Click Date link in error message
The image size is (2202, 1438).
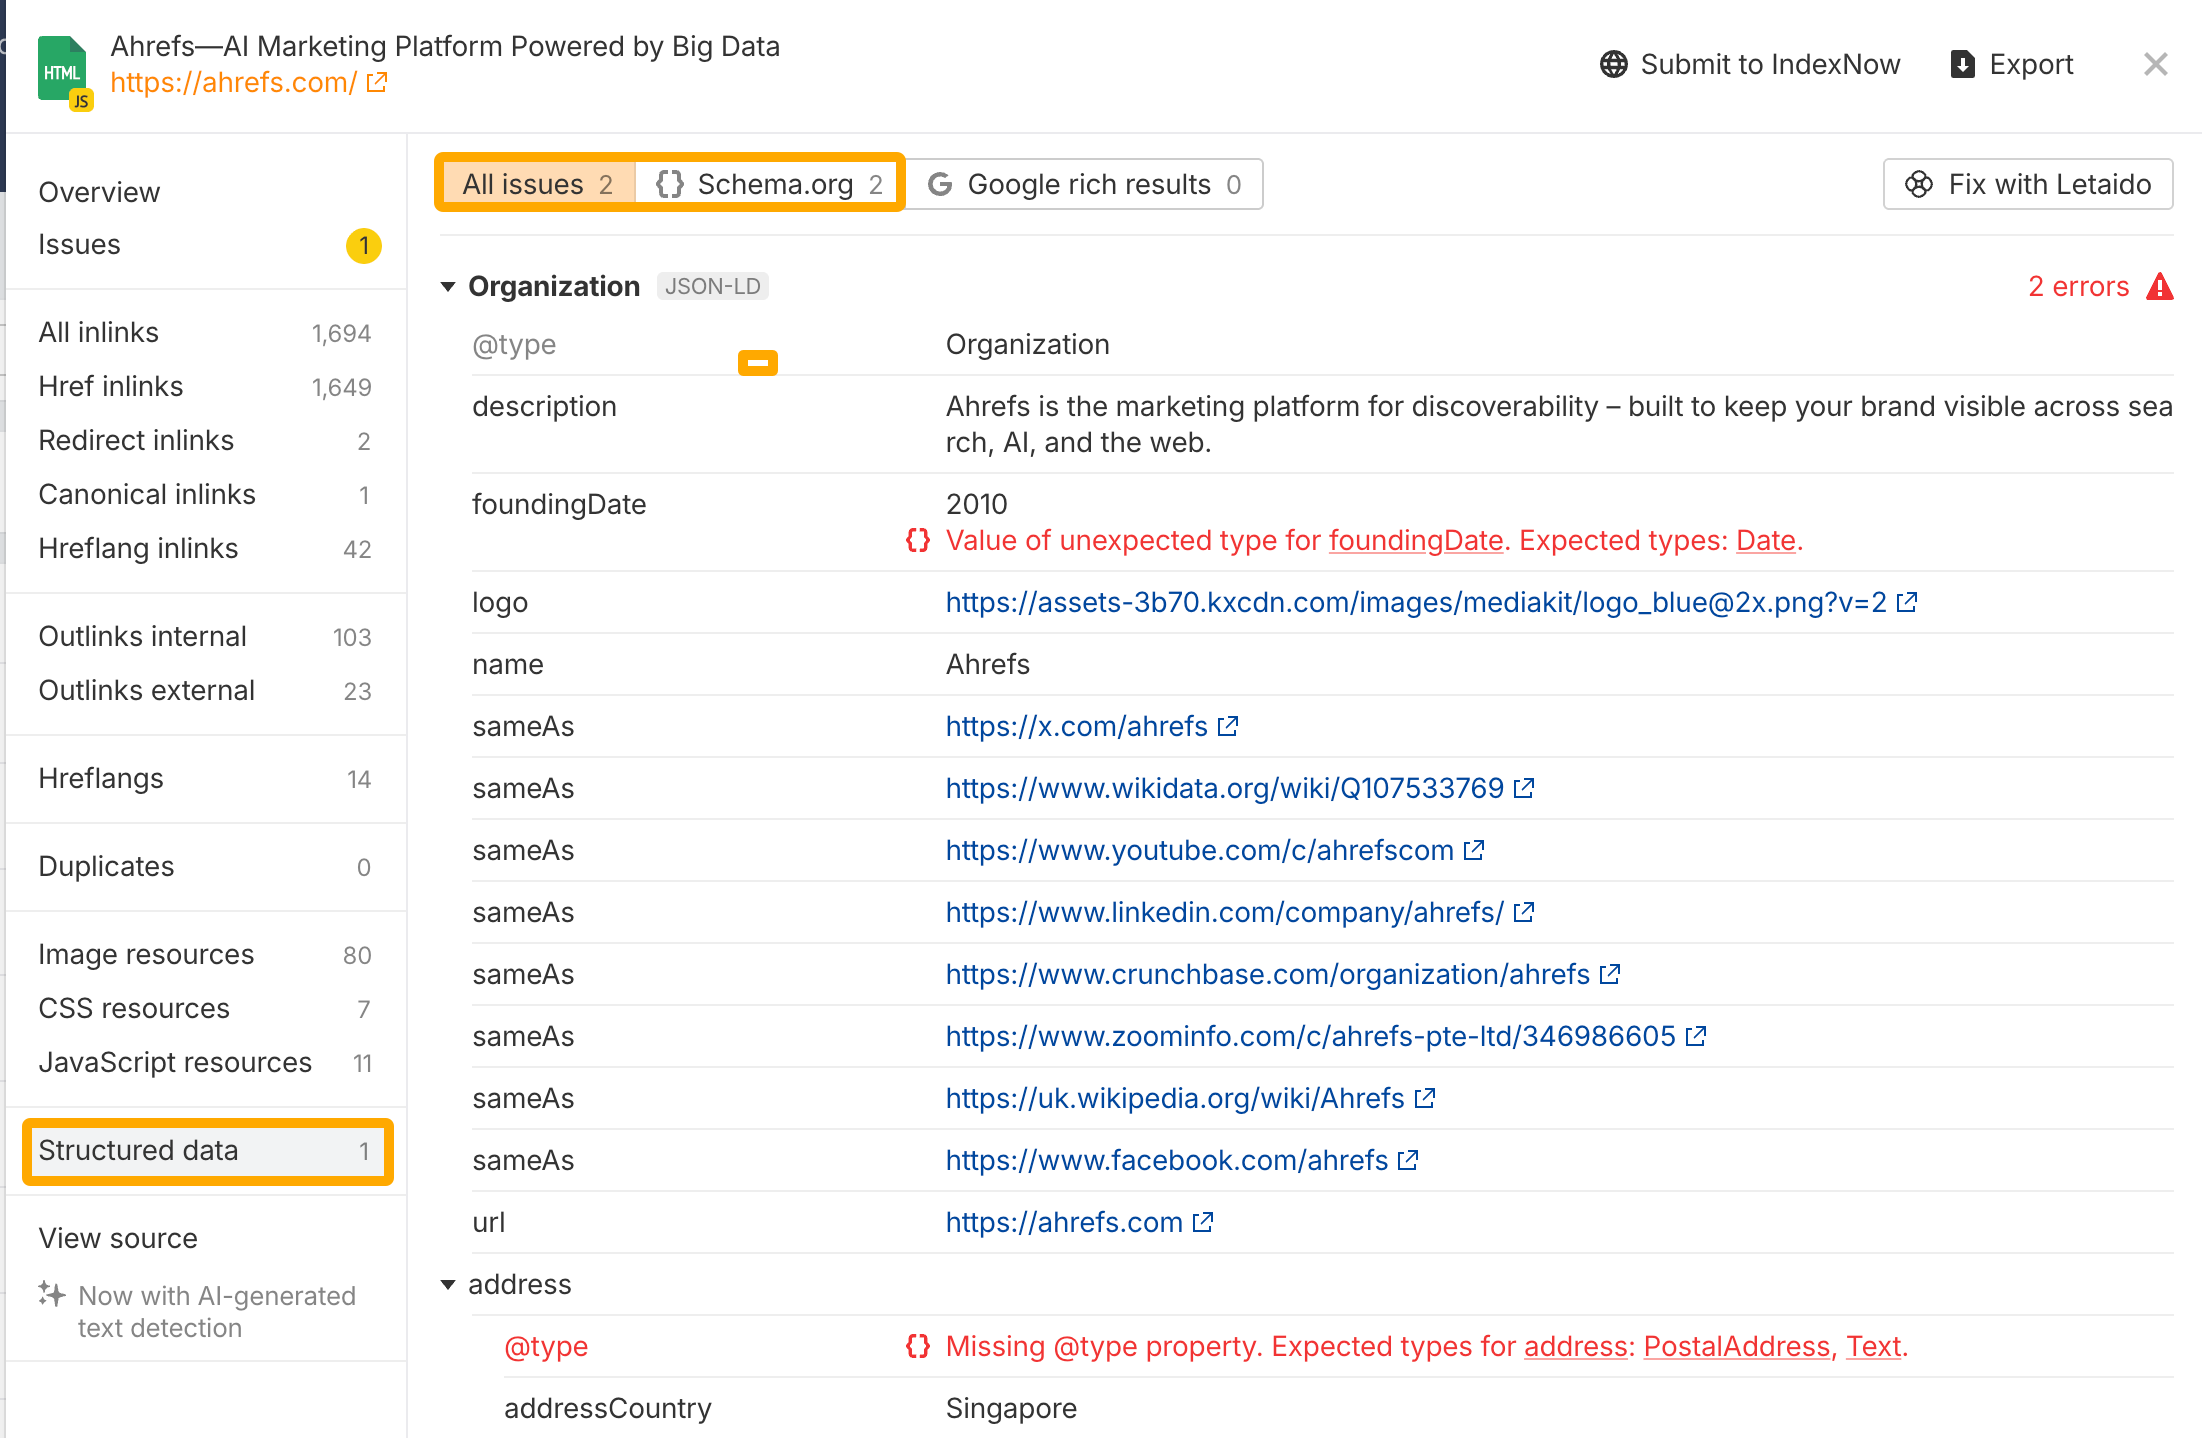click(1765, 540)
